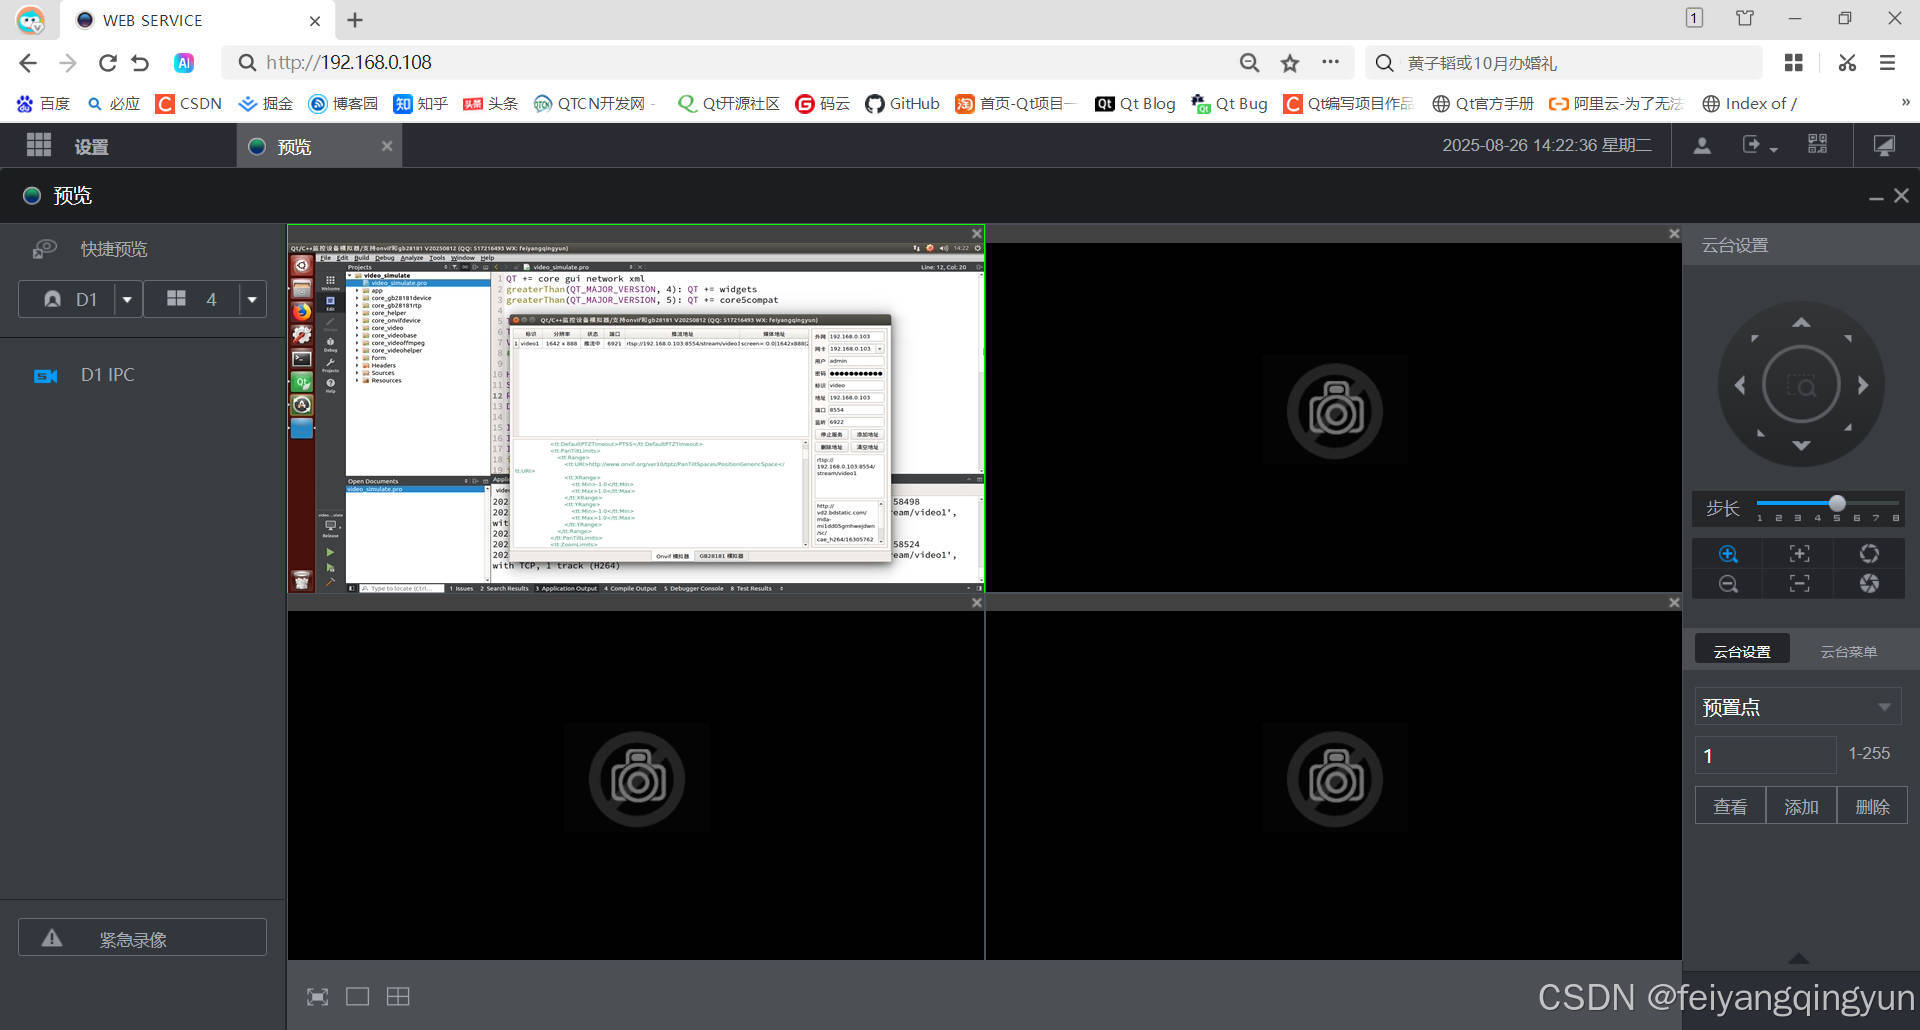Click iris close shutter icon
This screenshot has height=1030, width=1920.
pos(1869,584)
